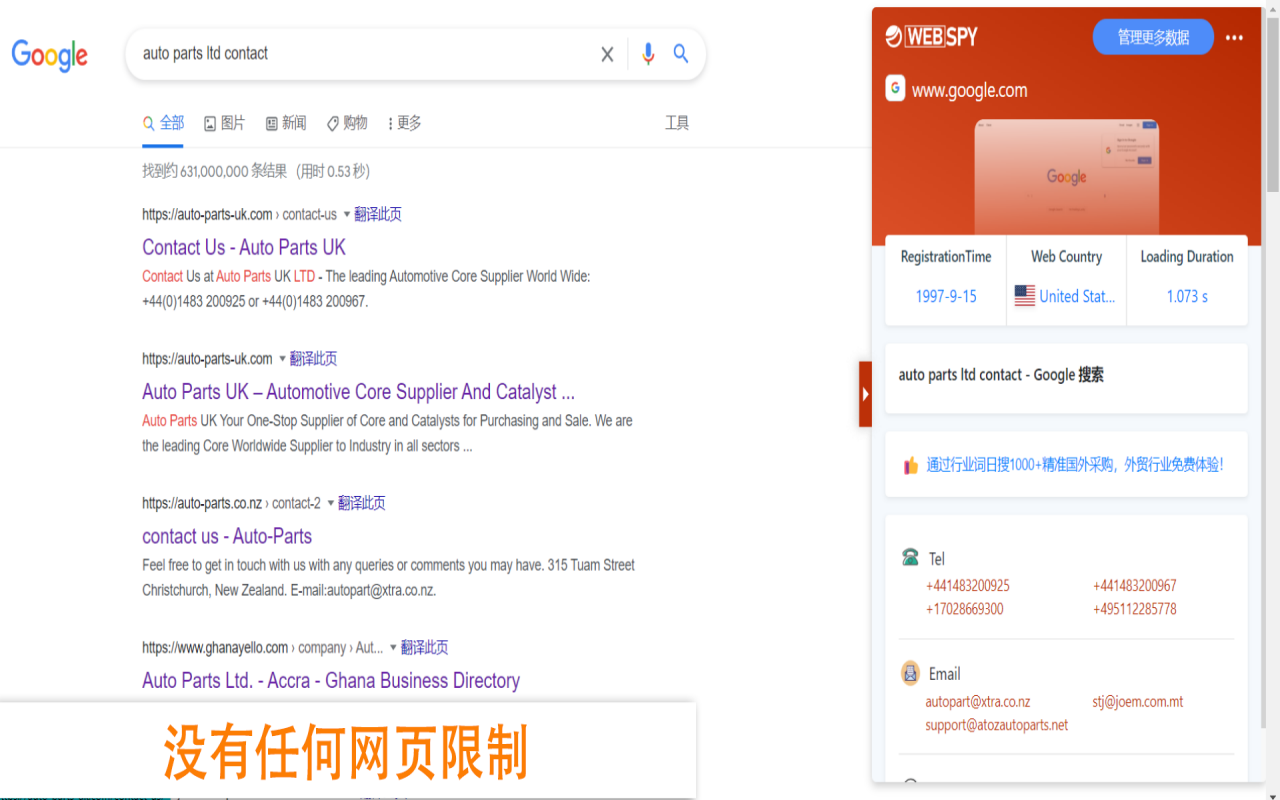Click email support@atozautoparts.net
Screen dimensions: 1280x800
coord(997,725)
